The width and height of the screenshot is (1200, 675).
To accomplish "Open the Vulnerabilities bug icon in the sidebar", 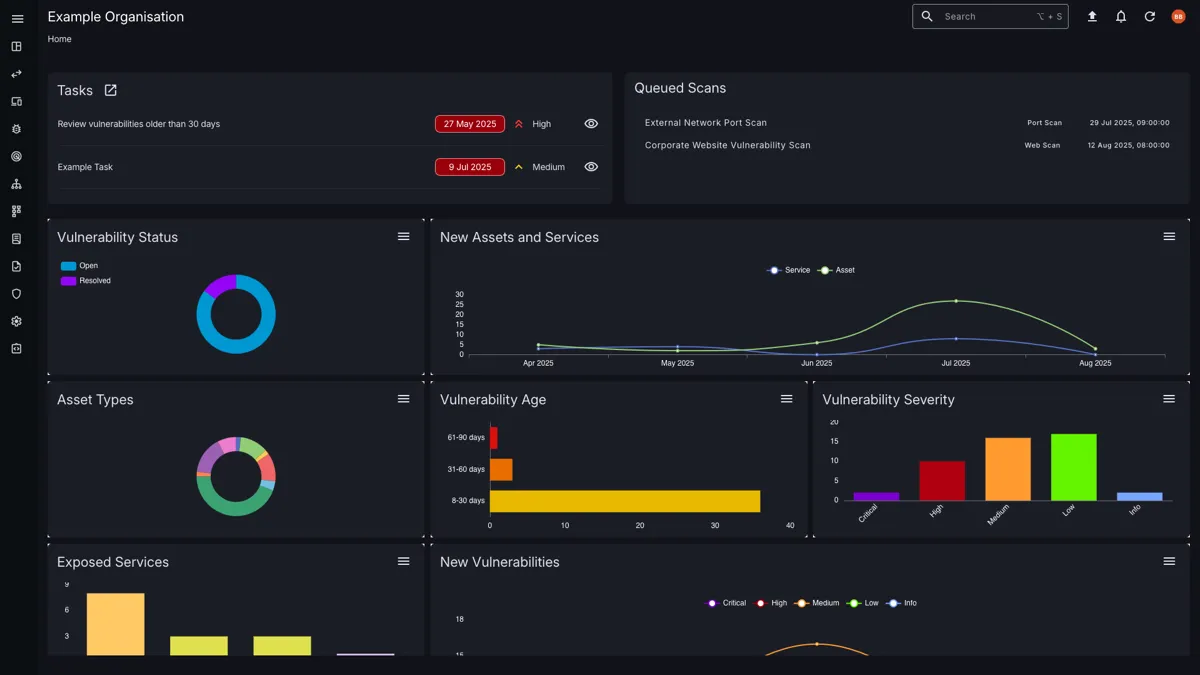I will pos(17,129).
